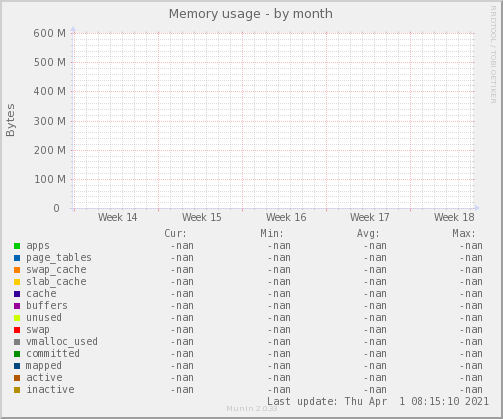Screen dimensions: 503x419
Task: Click the purple buffers legend swatch
Action: (x=17, y=306)
